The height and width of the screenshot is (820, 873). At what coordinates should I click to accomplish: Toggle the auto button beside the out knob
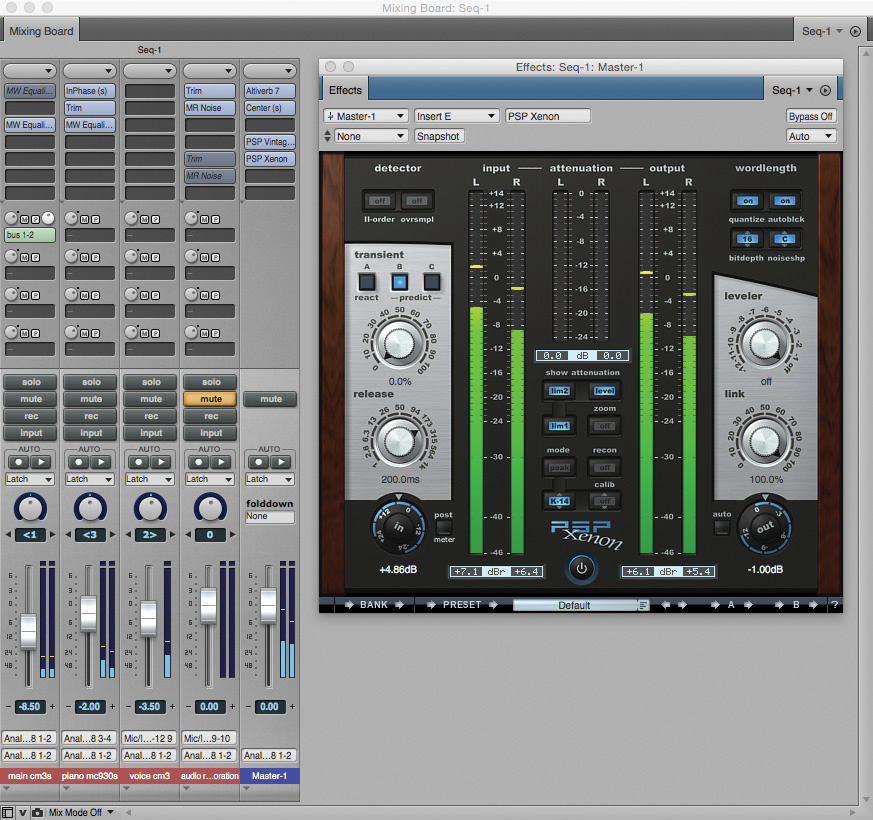(x=722, y=527)
